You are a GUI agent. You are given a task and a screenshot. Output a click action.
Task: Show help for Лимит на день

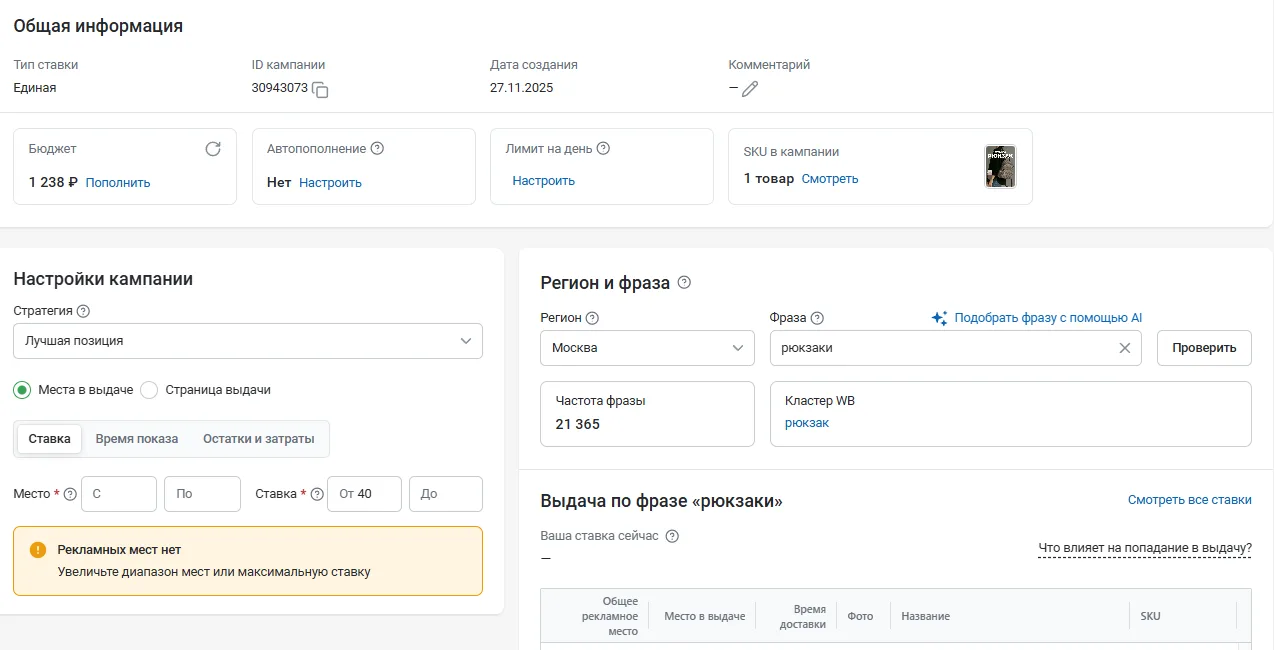pos(603,149)
